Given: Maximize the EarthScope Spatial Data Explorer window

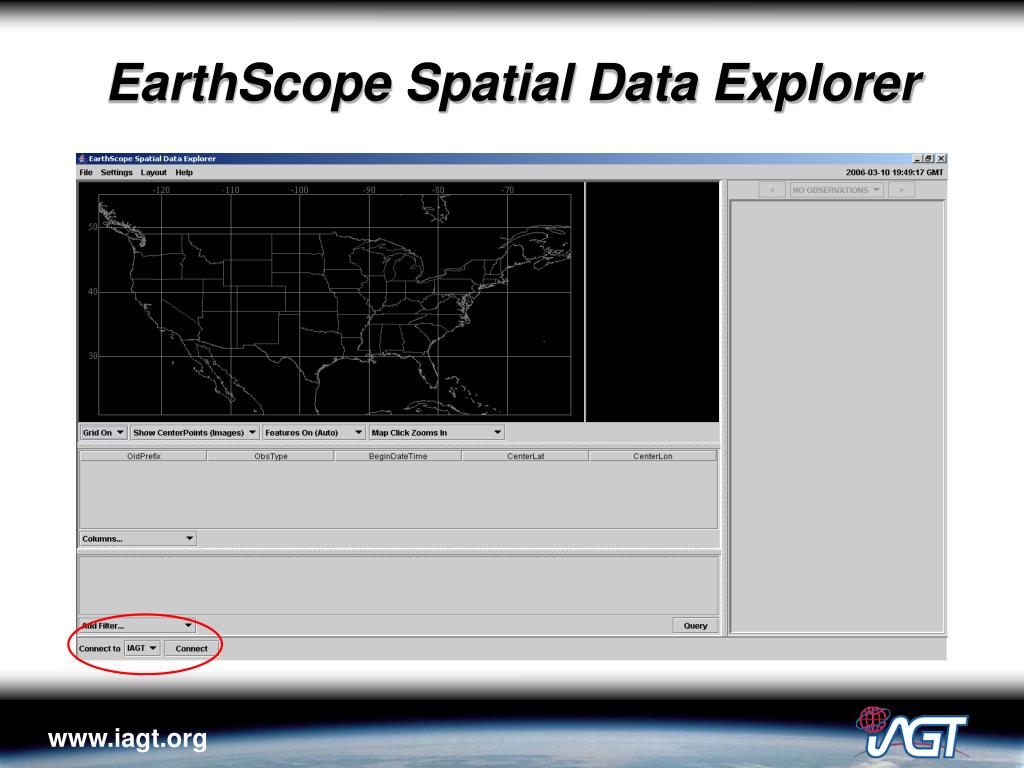Looking at the screenshot, I should (928, 159).
